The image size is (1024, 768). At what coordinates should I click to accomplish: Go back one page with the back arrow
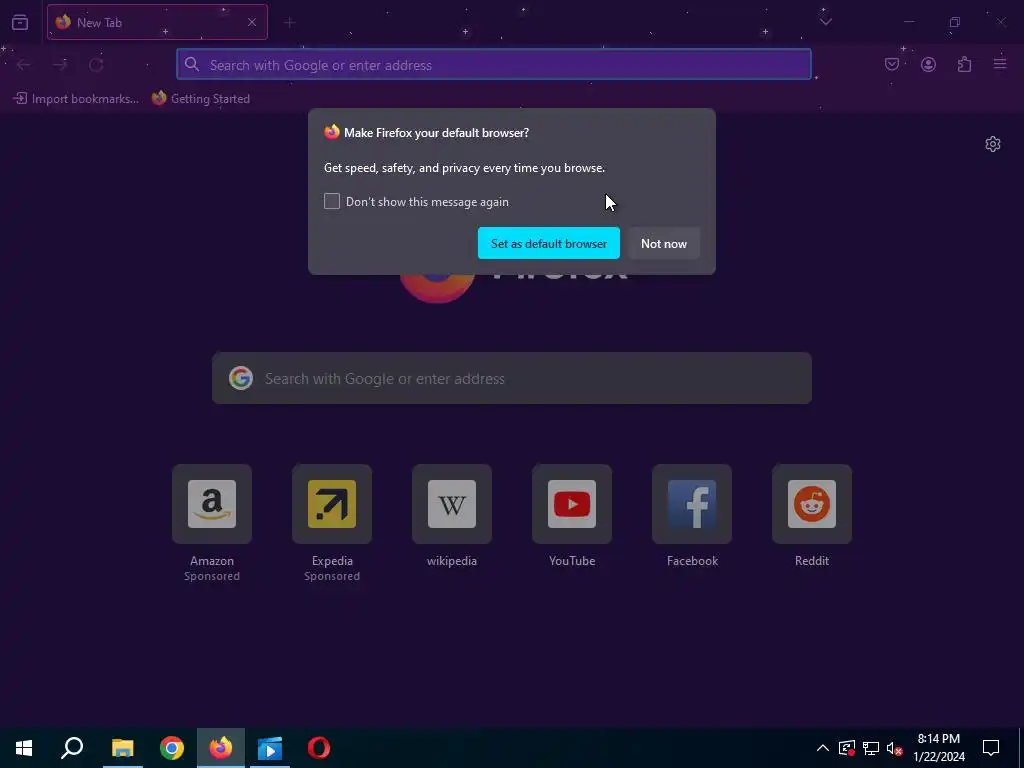click(x=24, y=65)
